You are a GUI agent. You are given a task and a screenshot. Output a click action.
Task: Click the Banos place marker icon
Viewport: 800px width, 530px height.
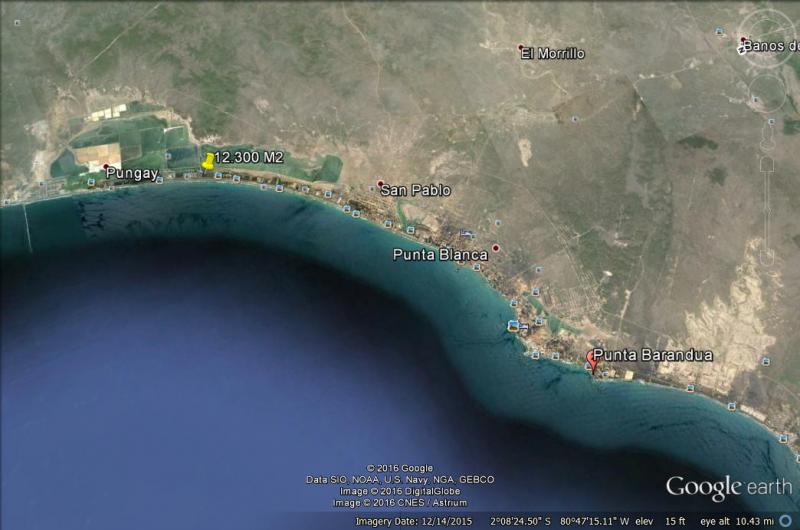(x=743, y=41)
